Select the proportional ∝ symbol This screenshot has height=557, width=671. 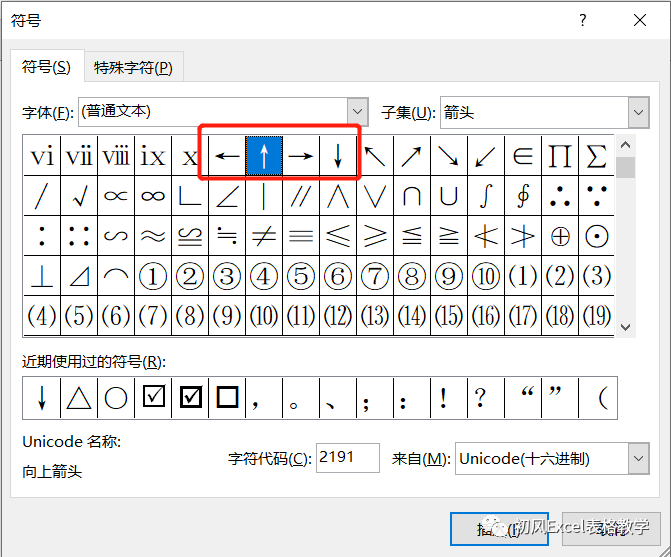[116, 196]
